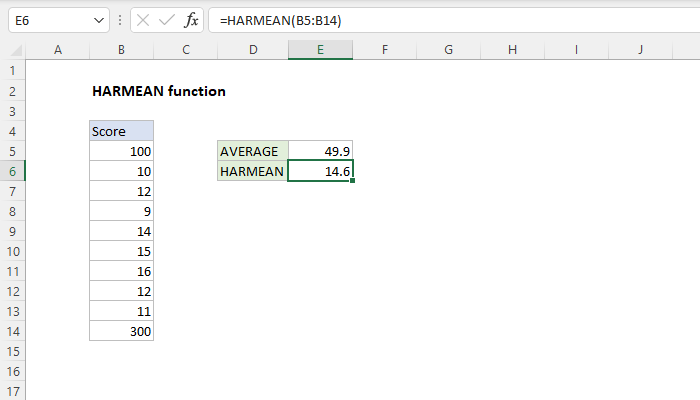
Task: Select row 7 header
Action: pos(12,192)
